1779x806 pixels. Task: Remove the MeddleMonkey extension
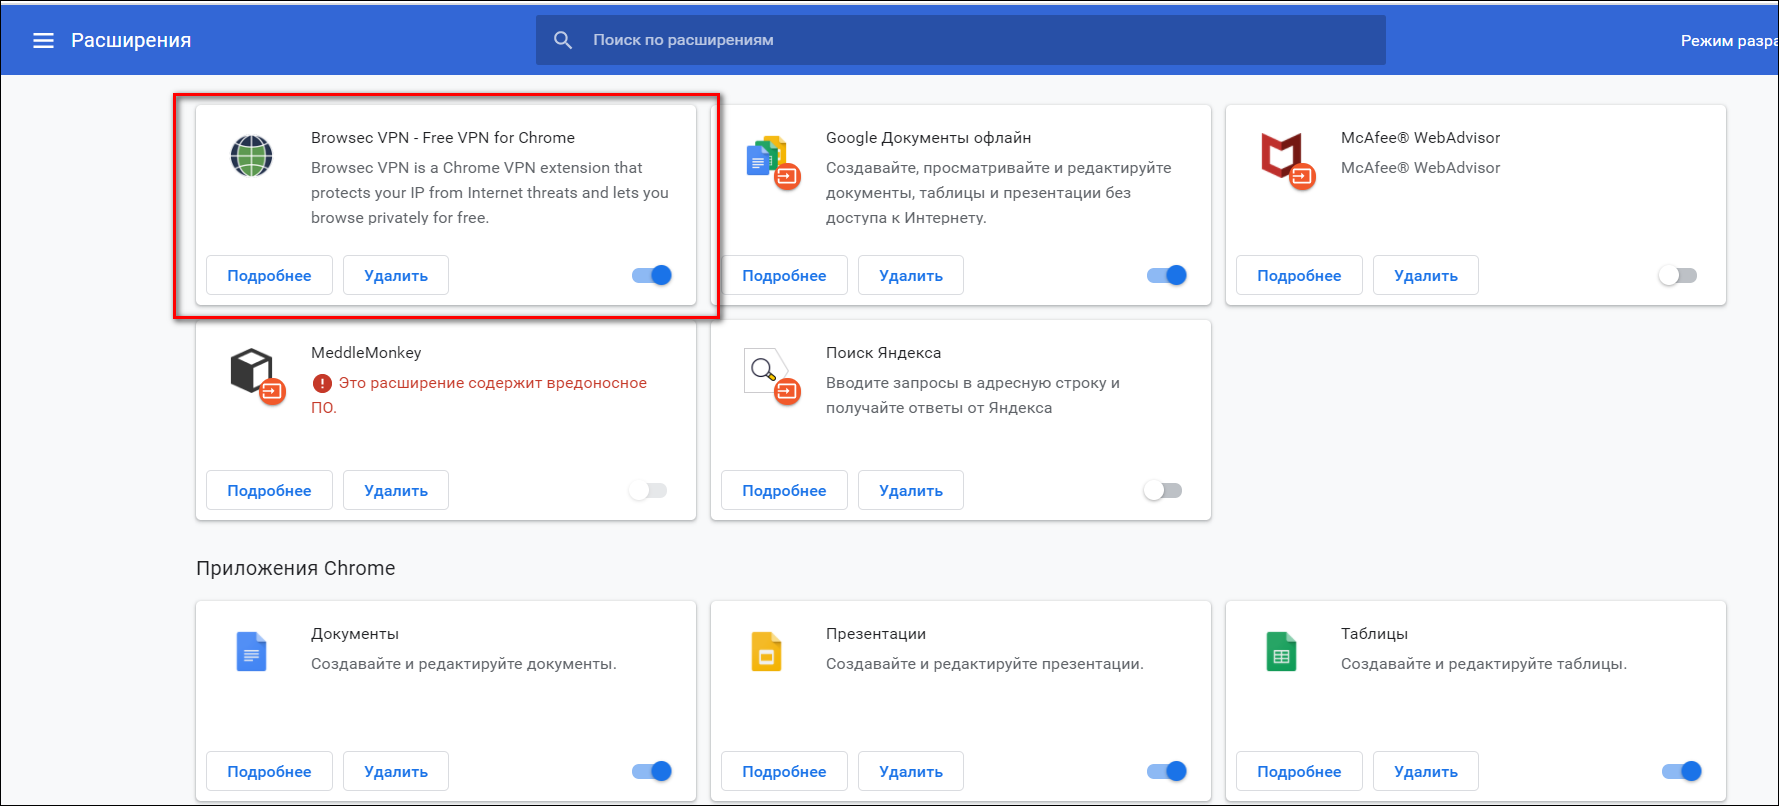[396, 490]
